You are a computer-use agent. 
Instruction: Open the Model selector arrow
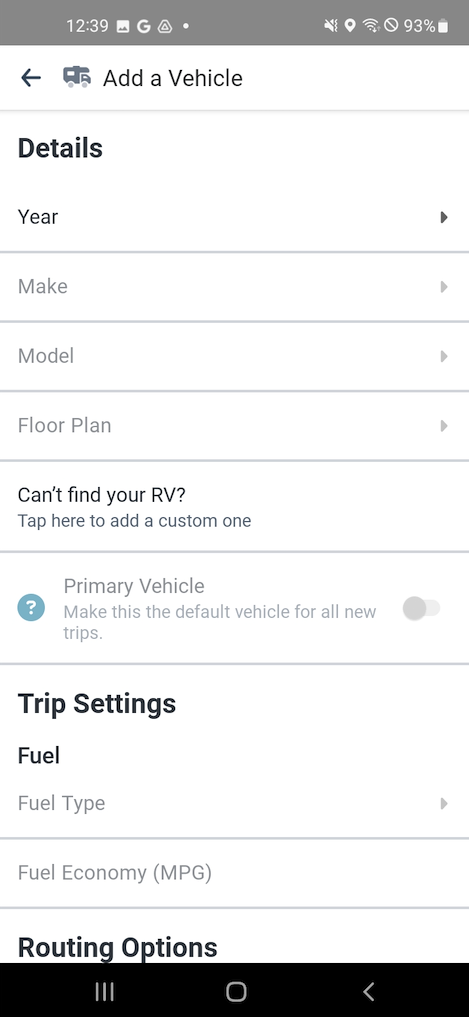444,356
